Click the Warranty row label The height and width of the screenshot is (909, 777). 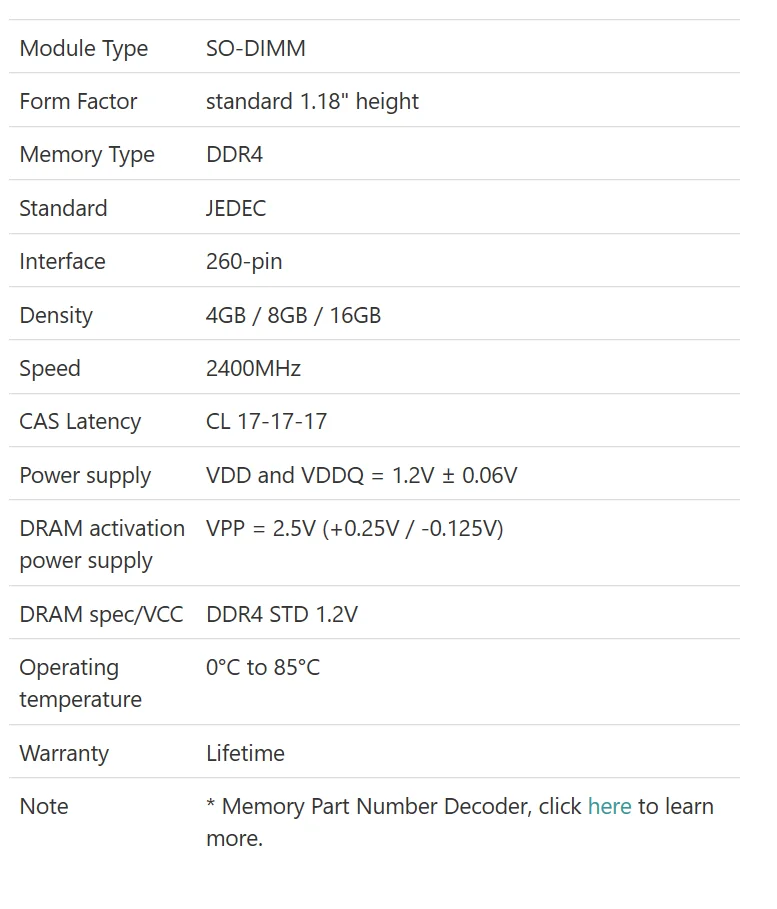tap(64, 754)
